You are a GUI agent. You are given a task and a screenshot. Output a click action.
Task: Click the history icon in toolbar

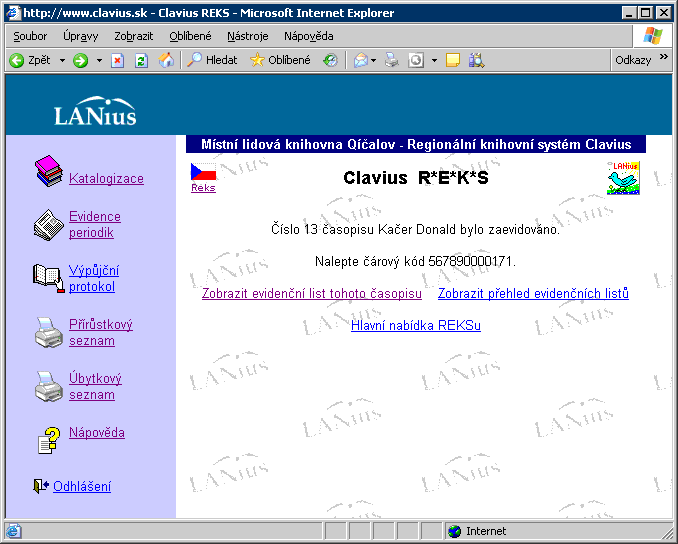(x=330, y=60)
